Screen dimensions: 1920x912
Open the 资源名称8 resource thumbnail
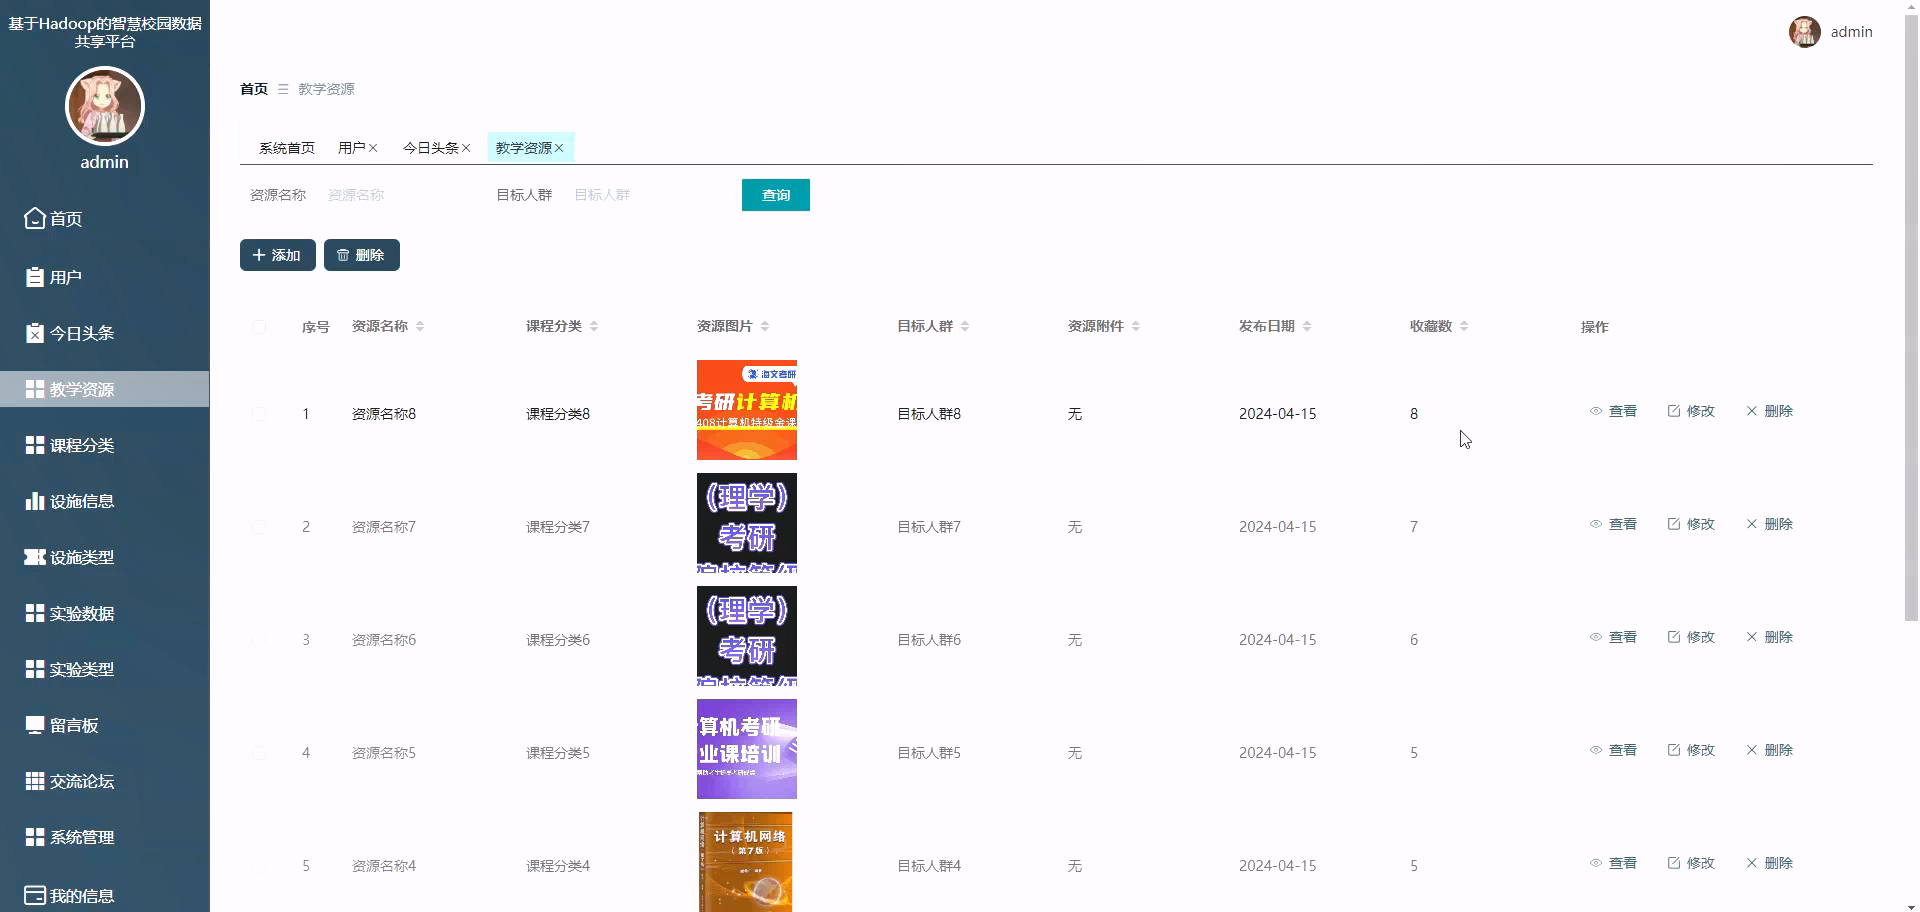click(747, 410)
